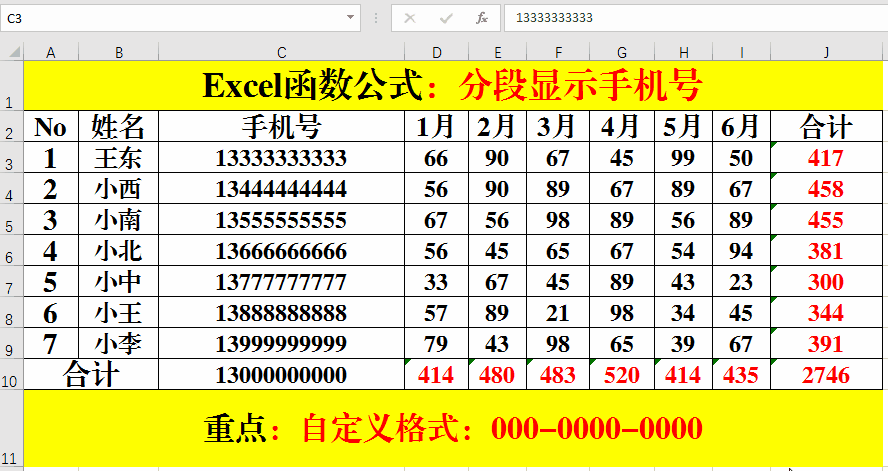
Task: Select row 7 header
Action: (x=11, y=281)
